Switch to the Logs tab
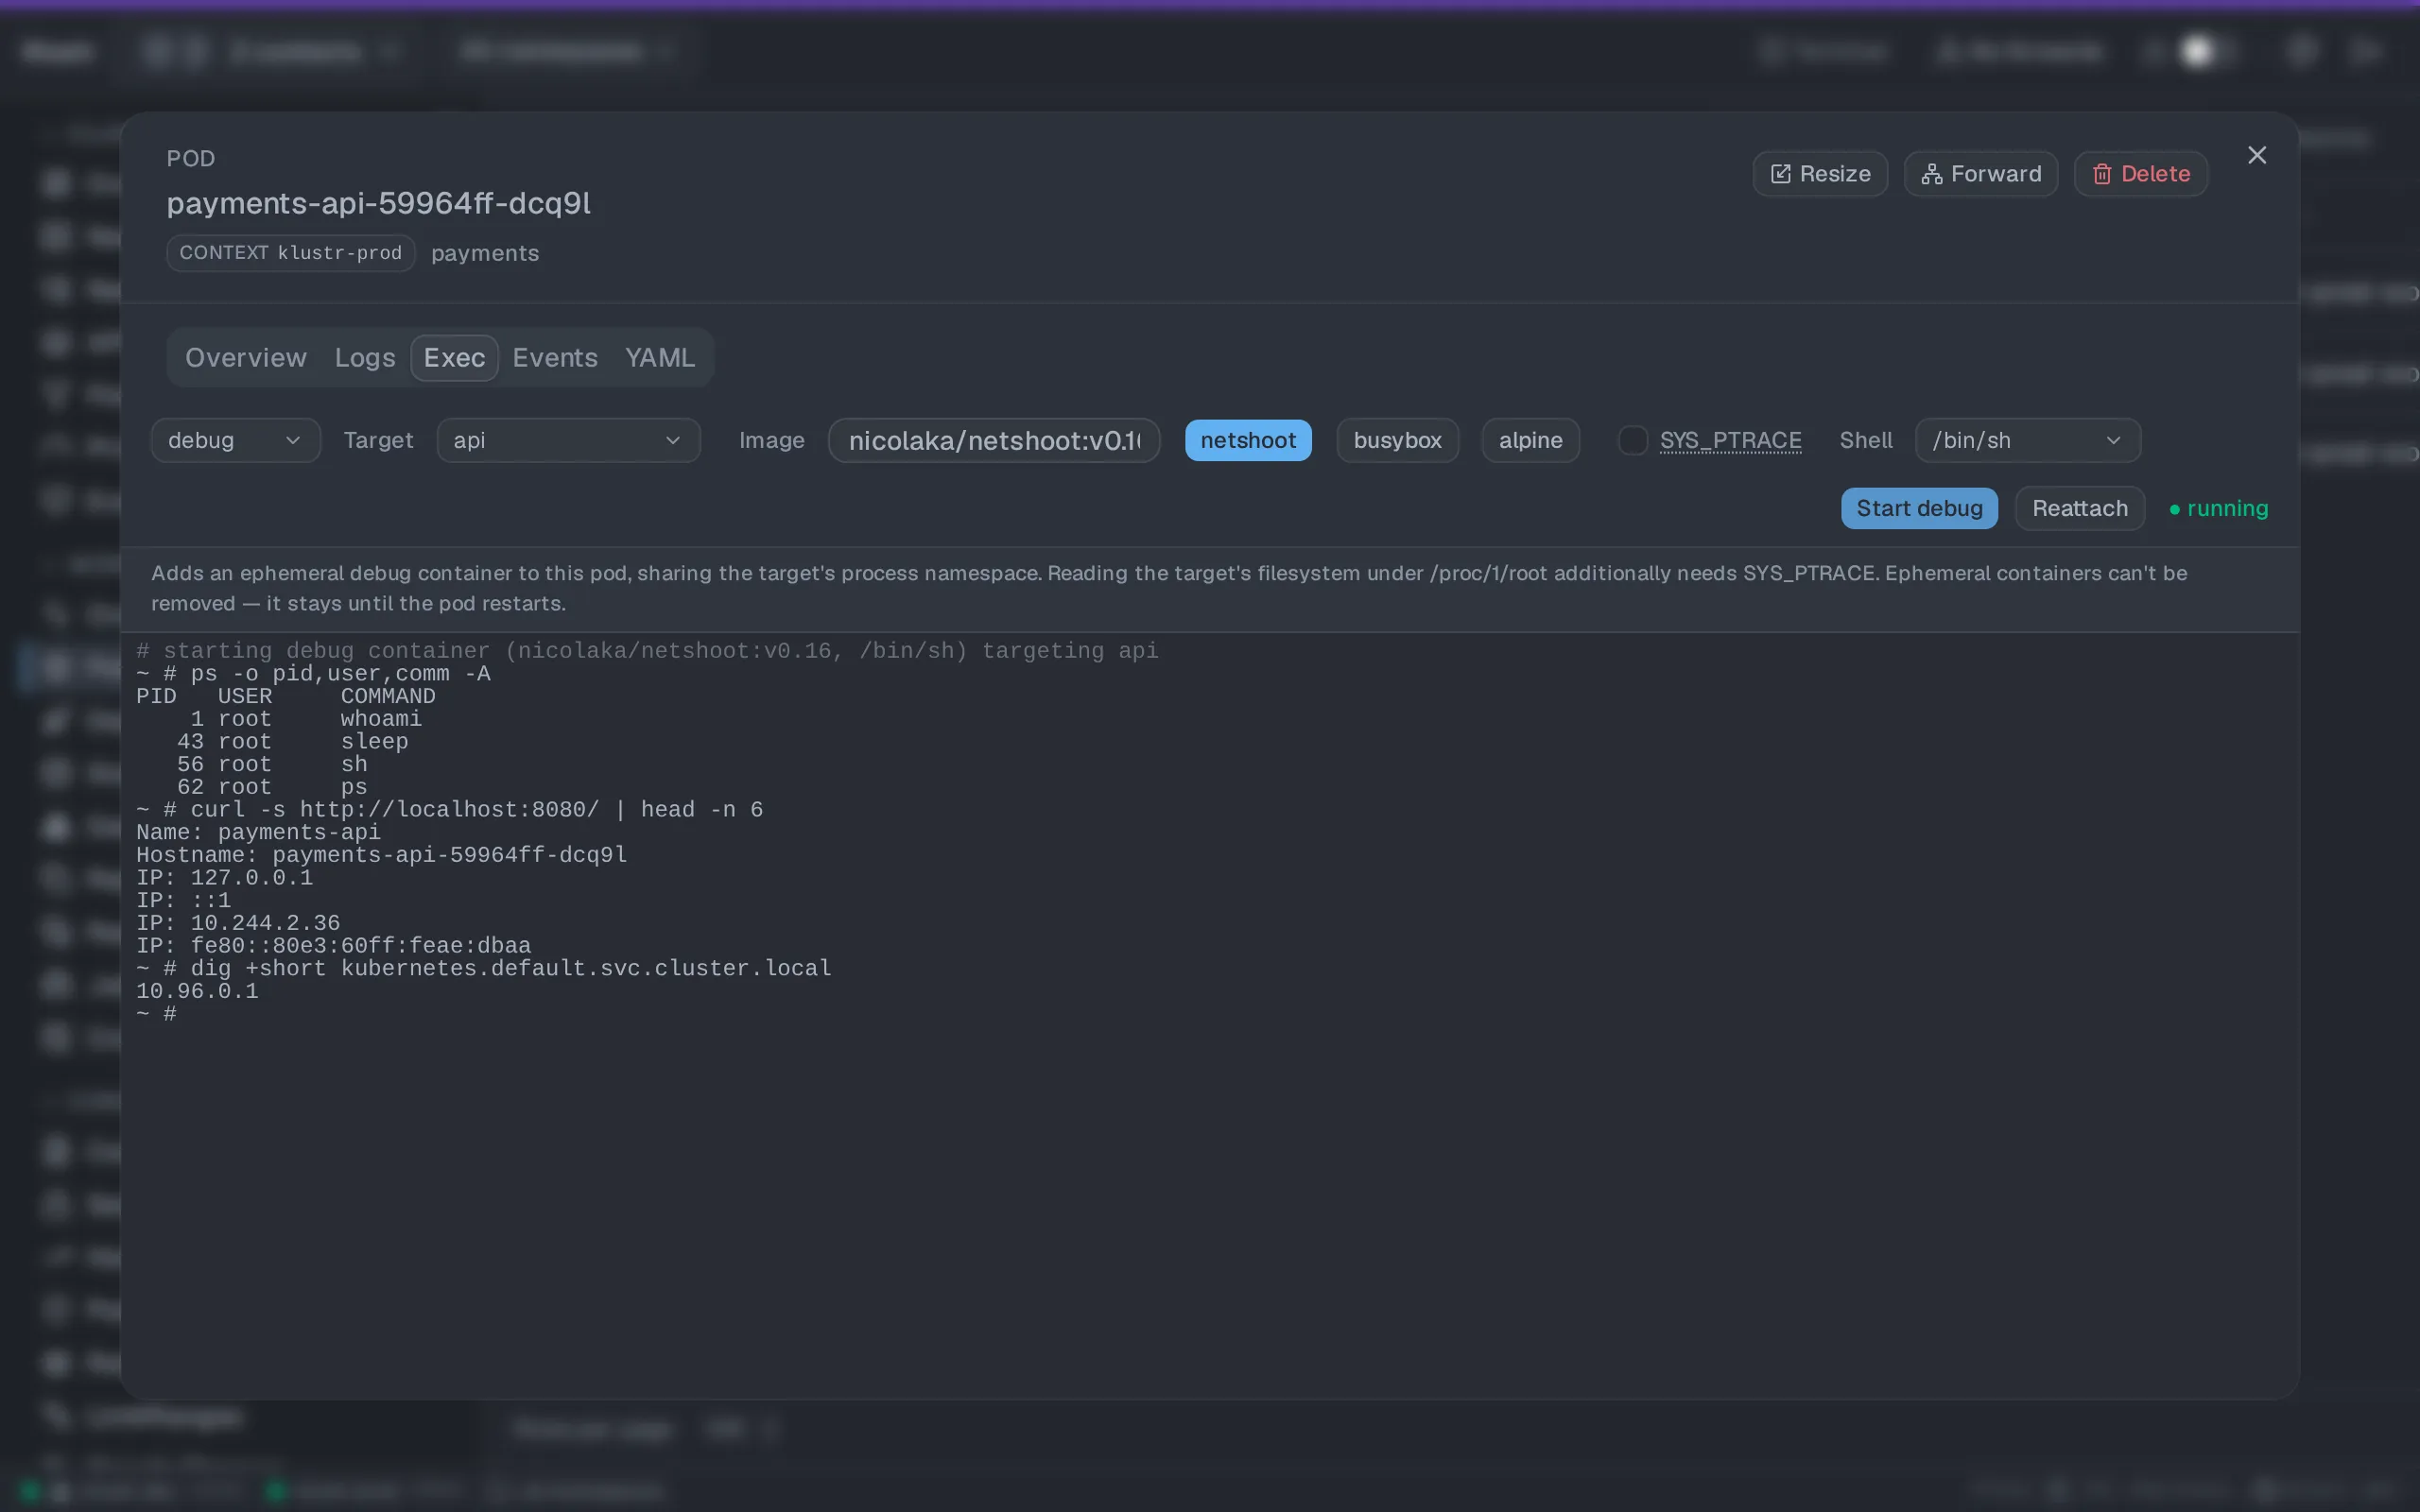Viewport: 2420px width, 1512px height. tap(365, 358)
